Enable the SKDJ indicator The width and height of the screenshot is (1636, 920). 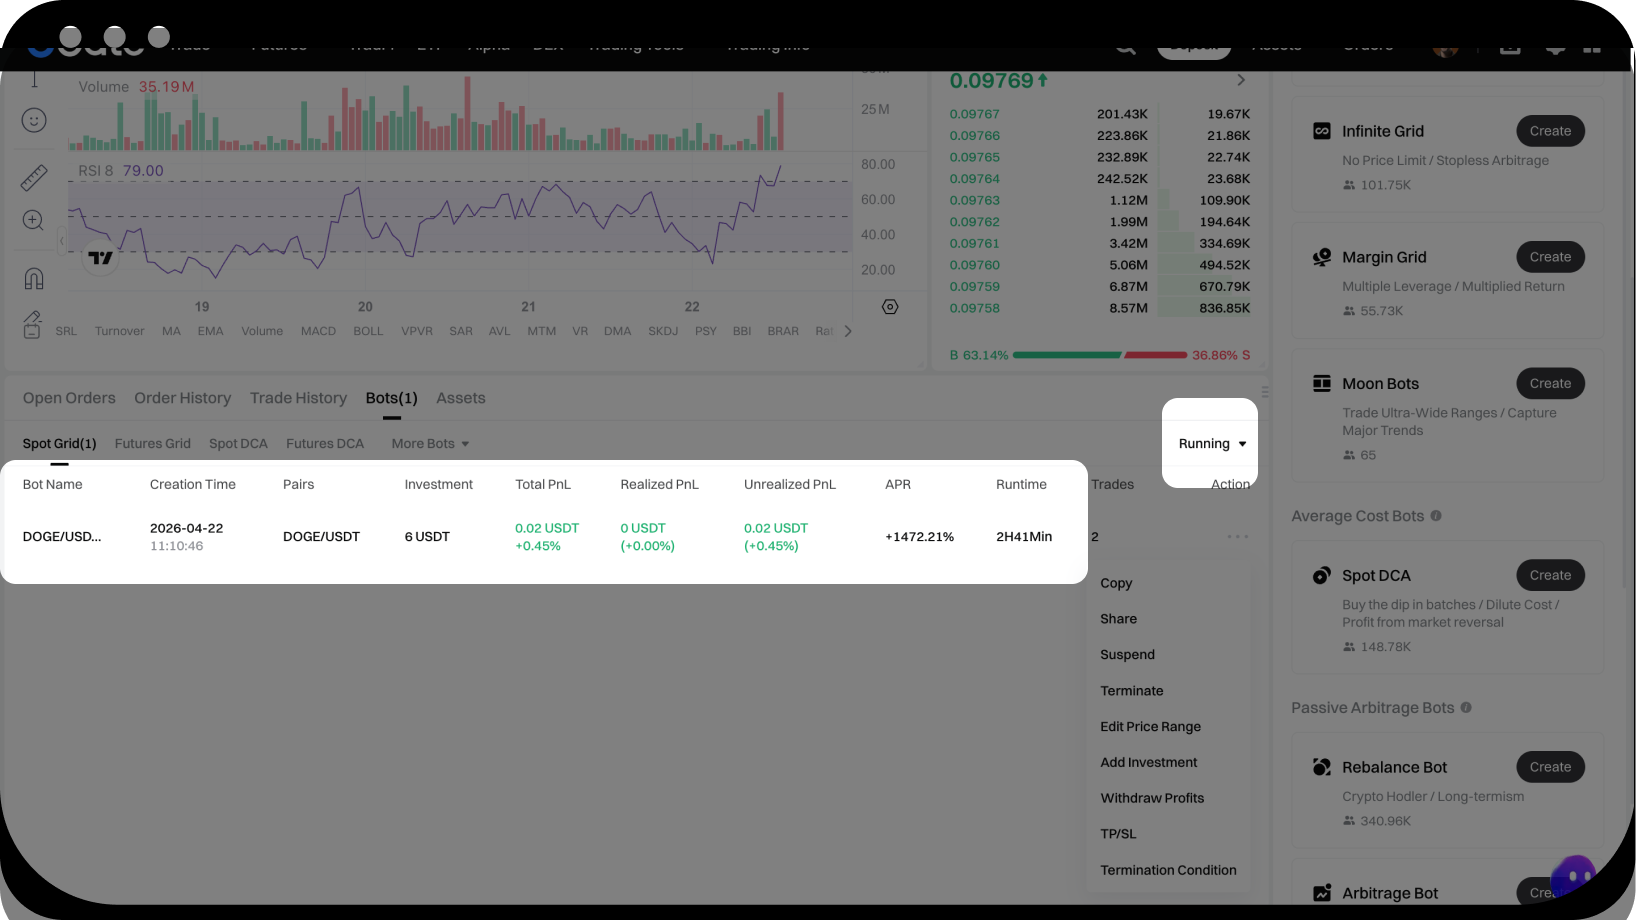(x=662, y=331)
